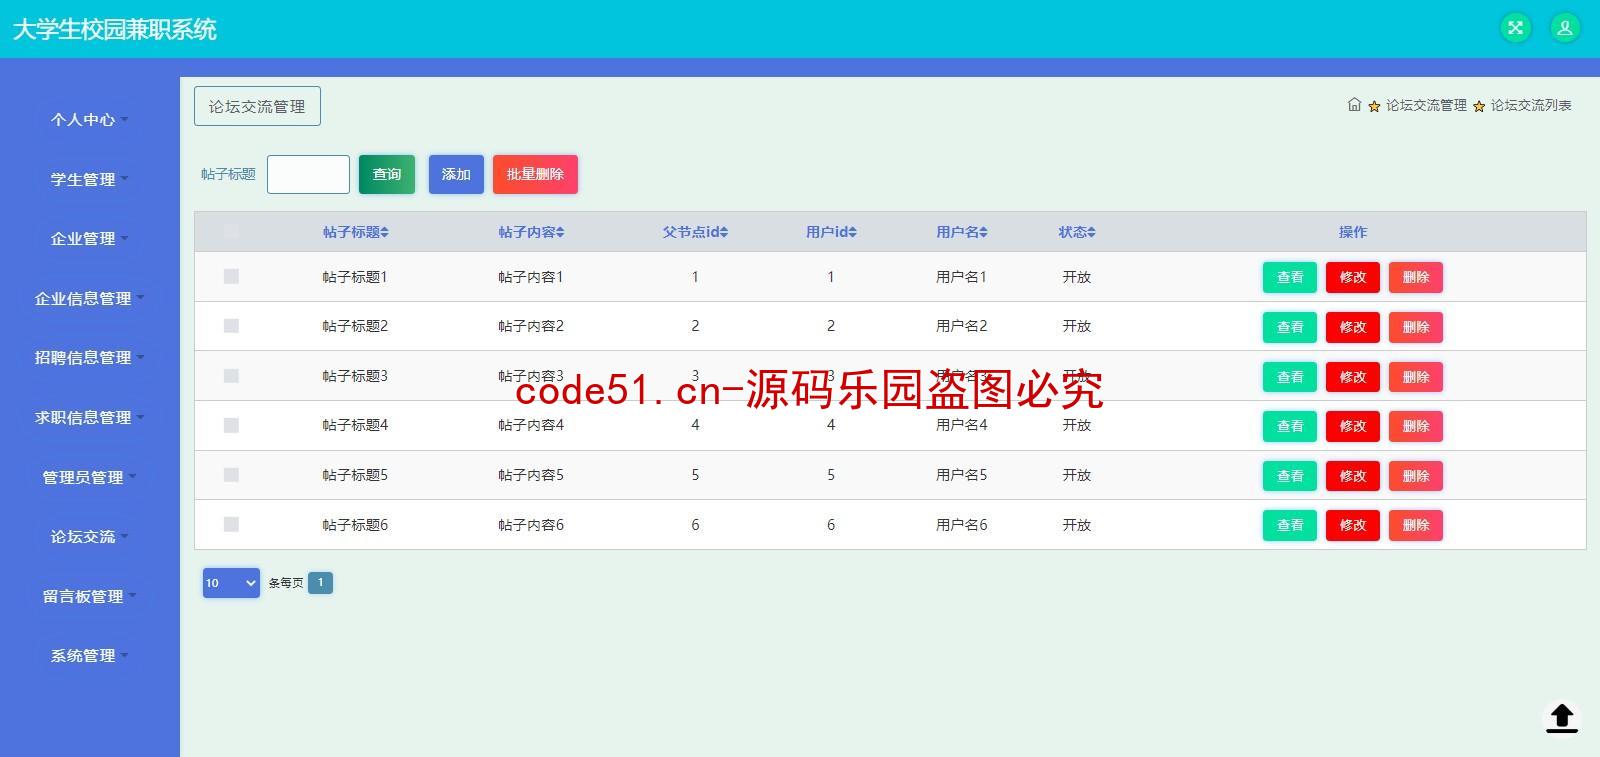Screen dimensions: 1600x757
Task: View the post 帖子标题6 with 查看
Action: pos(1290,525)
